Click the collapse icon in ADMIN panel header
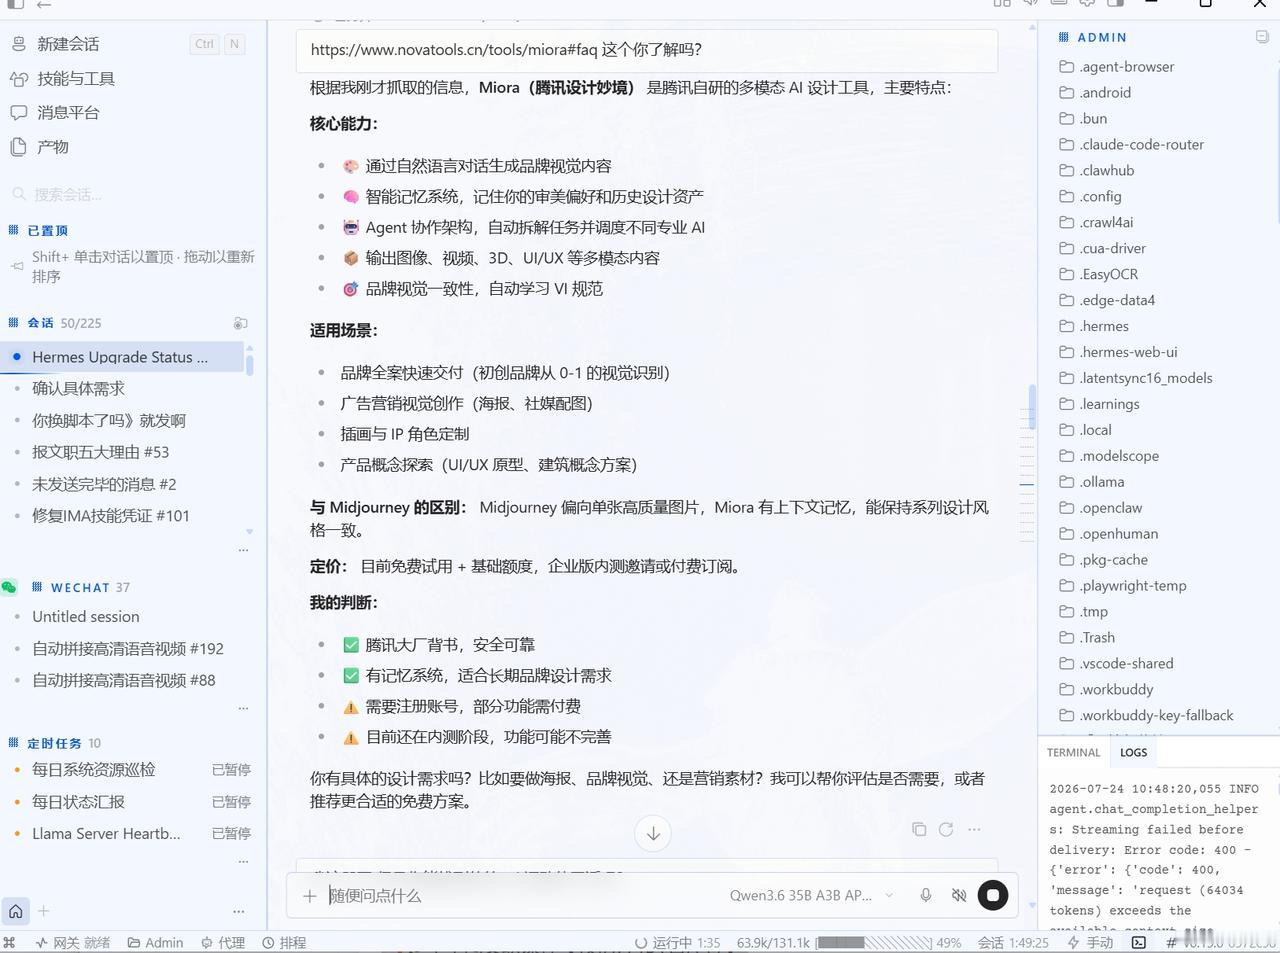The height and width of the screenshot is (953, 1280). pyautogui.click(x=1262, y=37)
